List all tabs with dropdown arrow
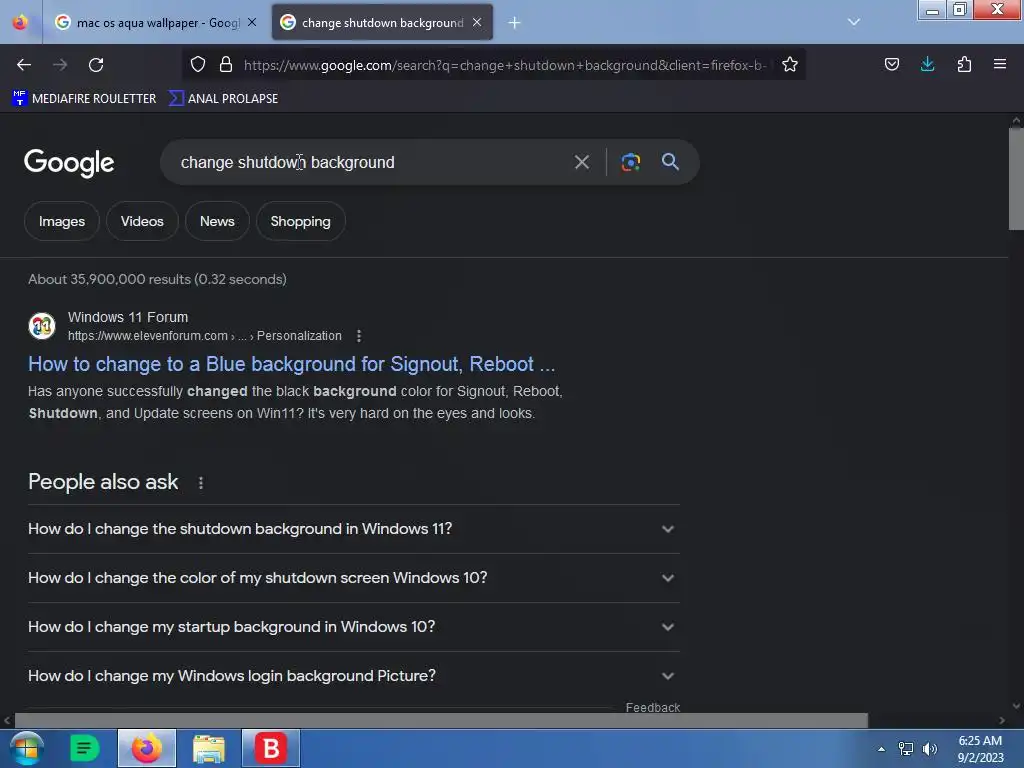The height and width of the screenshot is (768, 1024). click(x=854, y=22)
